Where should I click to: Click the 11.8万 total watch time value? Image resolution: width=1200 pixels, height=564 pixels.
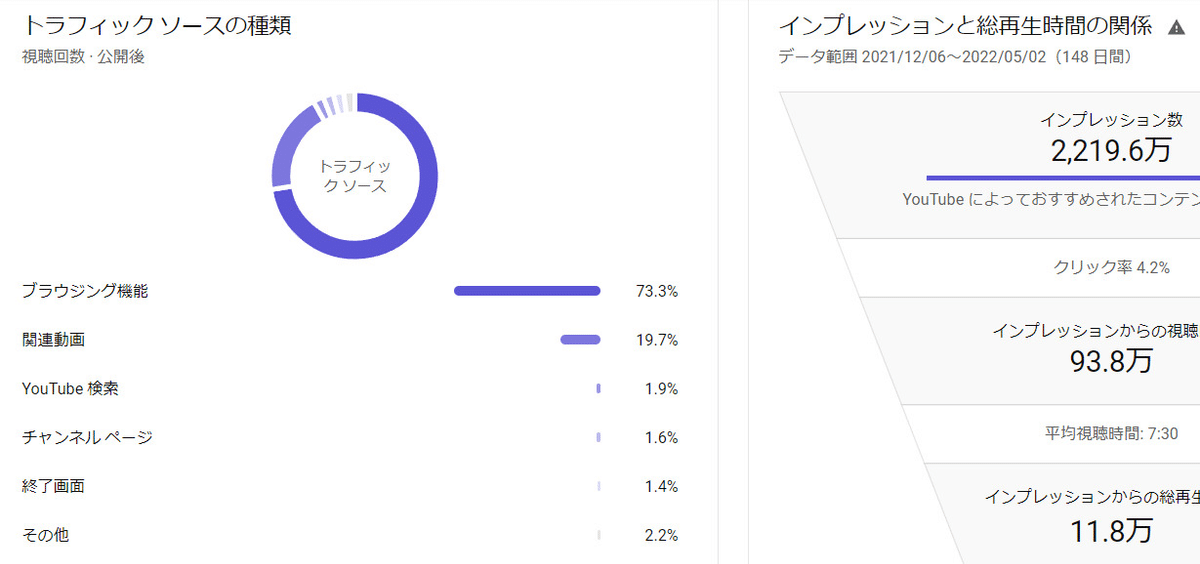coord(1111,530)
